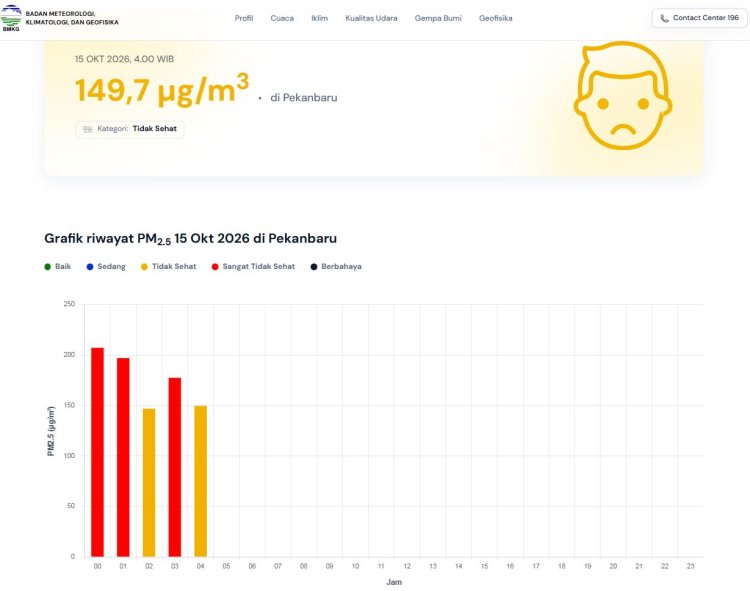Click the 23 hour label on x-axis

pos(690,566)
